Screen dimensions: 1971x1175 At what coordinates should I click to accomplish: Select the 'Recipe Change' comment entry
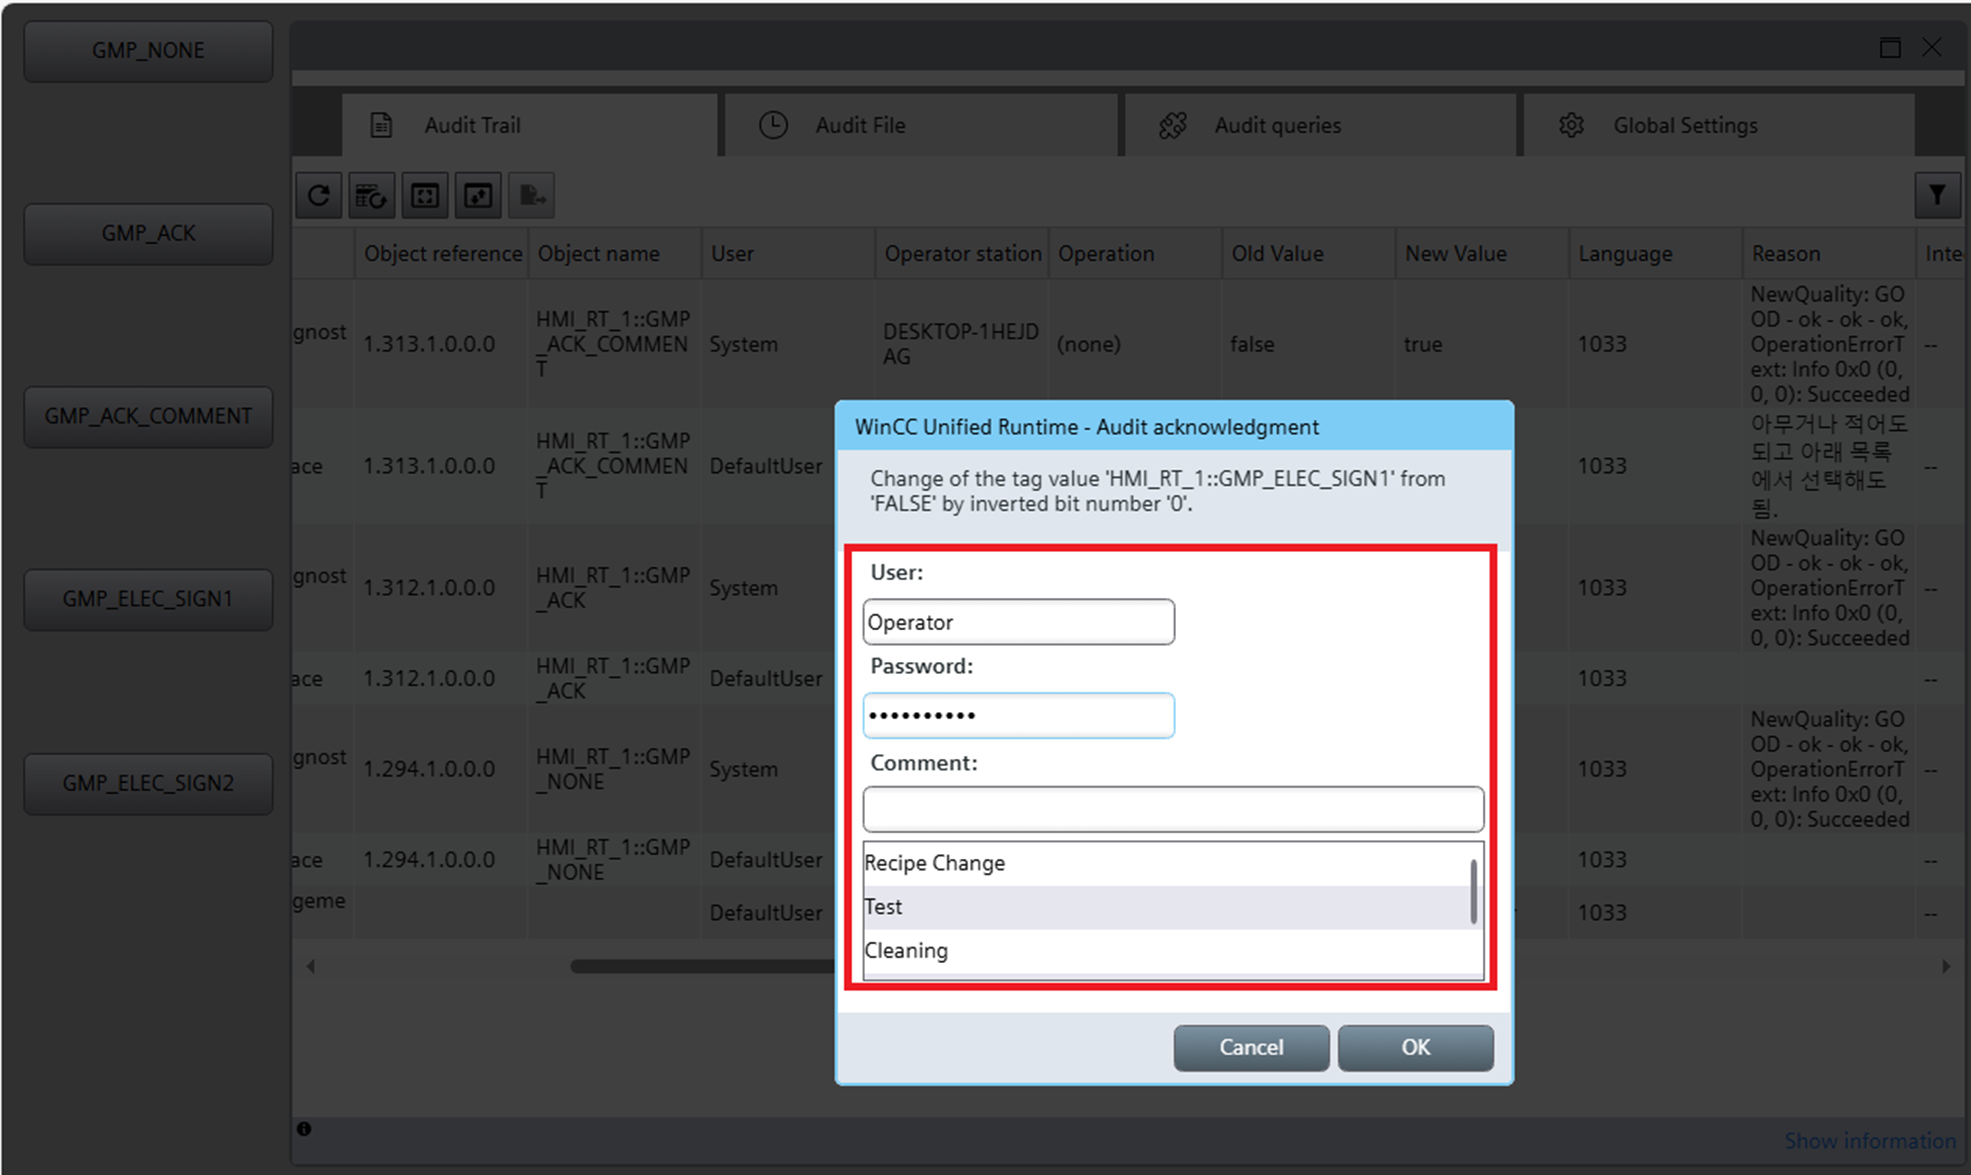[x=1165, y=863]
